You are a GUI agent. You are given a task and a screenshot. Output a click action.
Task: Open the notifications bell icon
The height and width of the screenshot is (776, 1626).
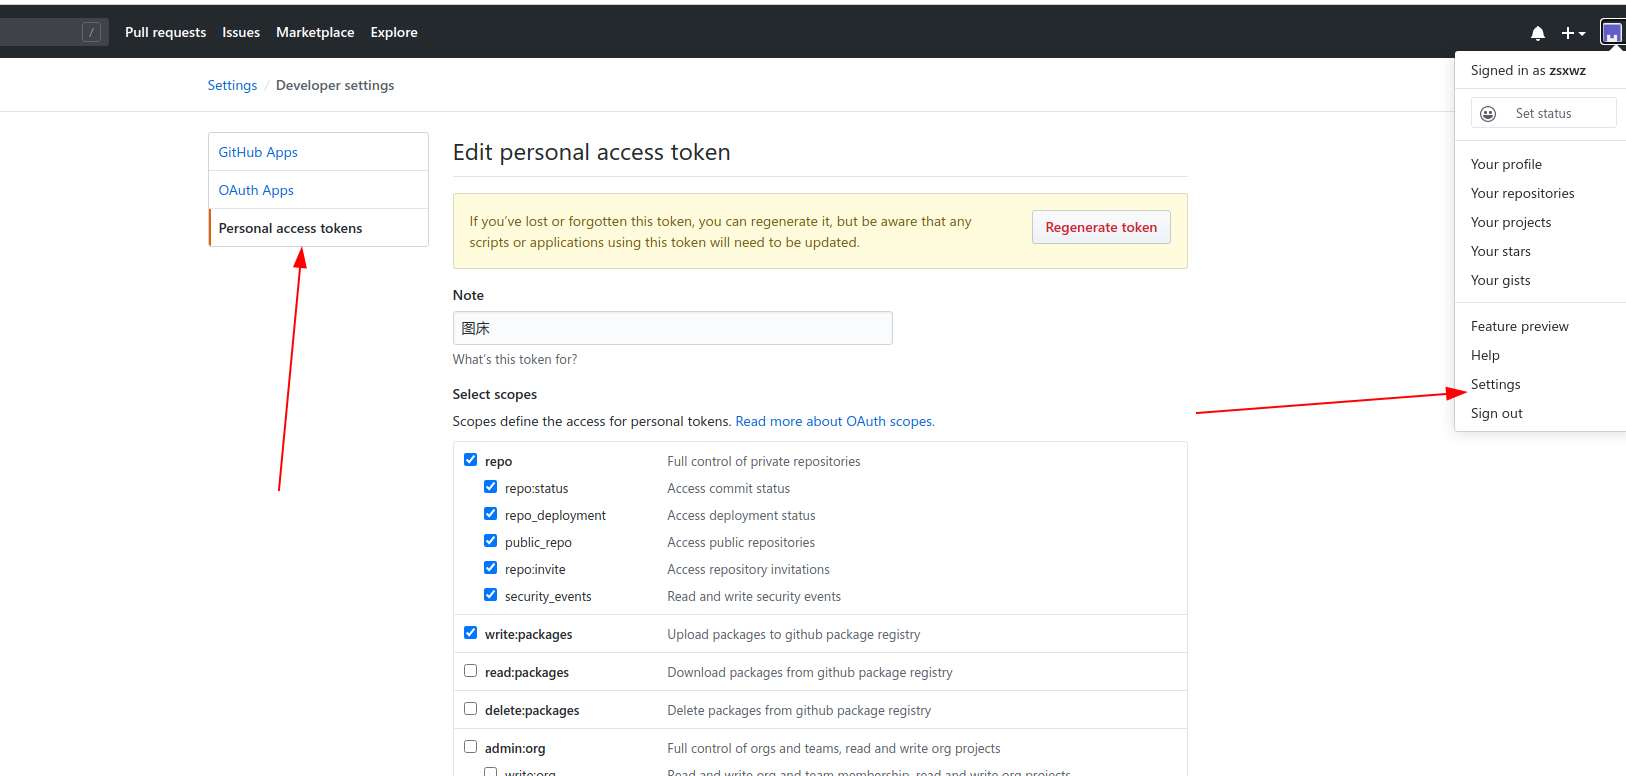point(1538,33)
